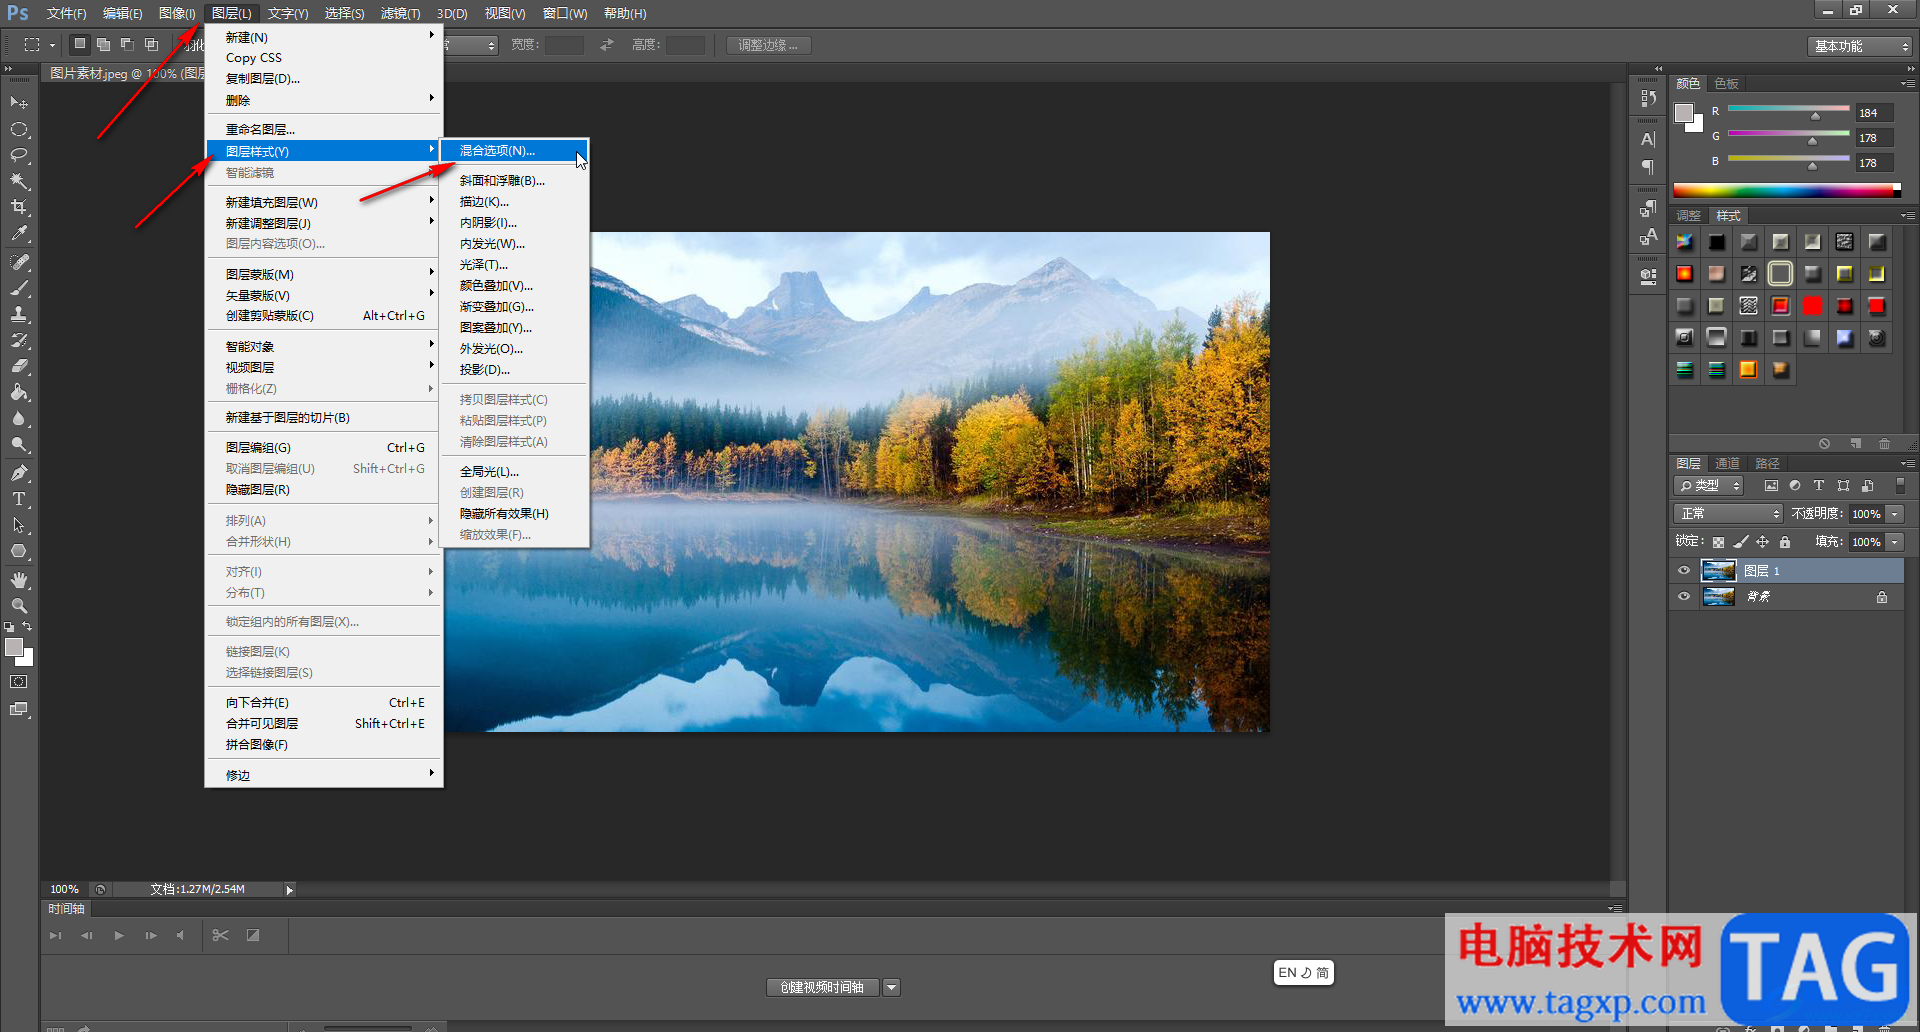
Task: Select the Blur tool
Action: click(x=19, y=418)
